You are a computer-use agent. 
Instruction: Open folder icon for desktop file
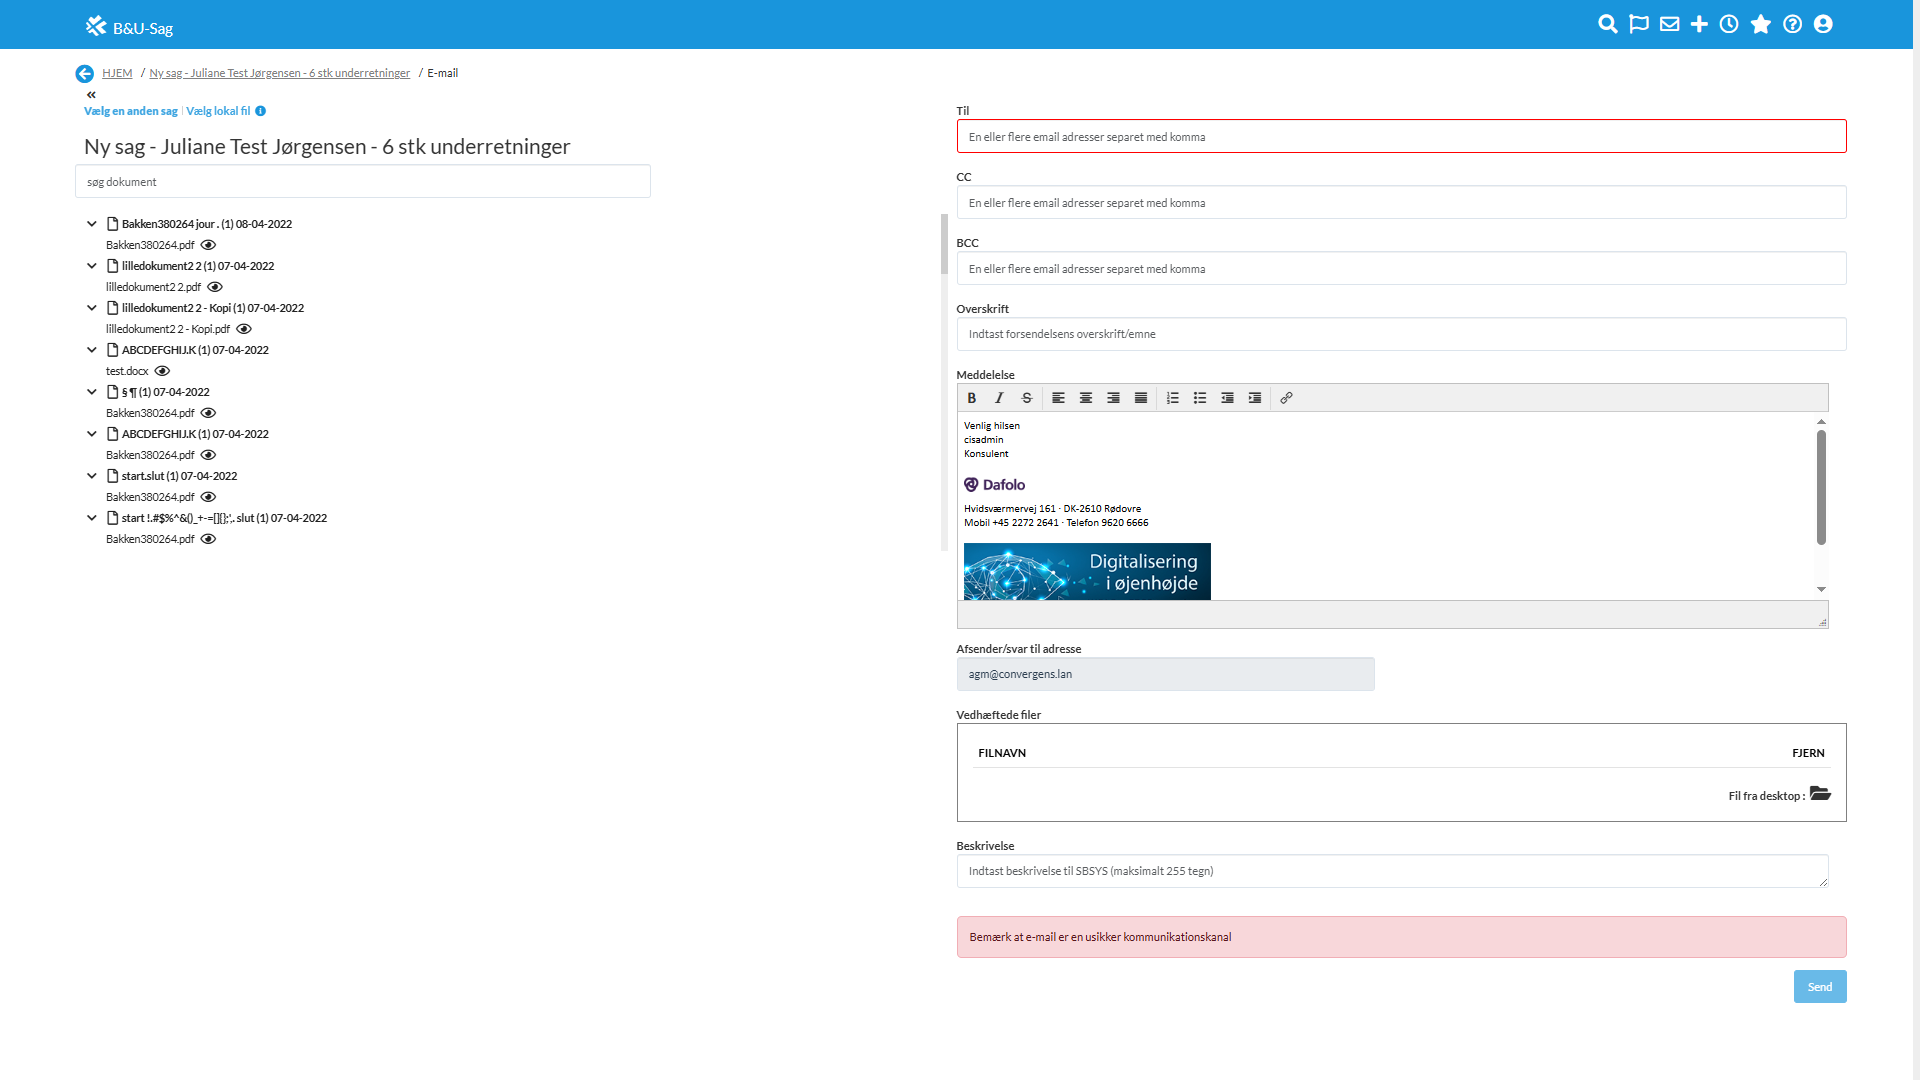tap(1820, 794)
